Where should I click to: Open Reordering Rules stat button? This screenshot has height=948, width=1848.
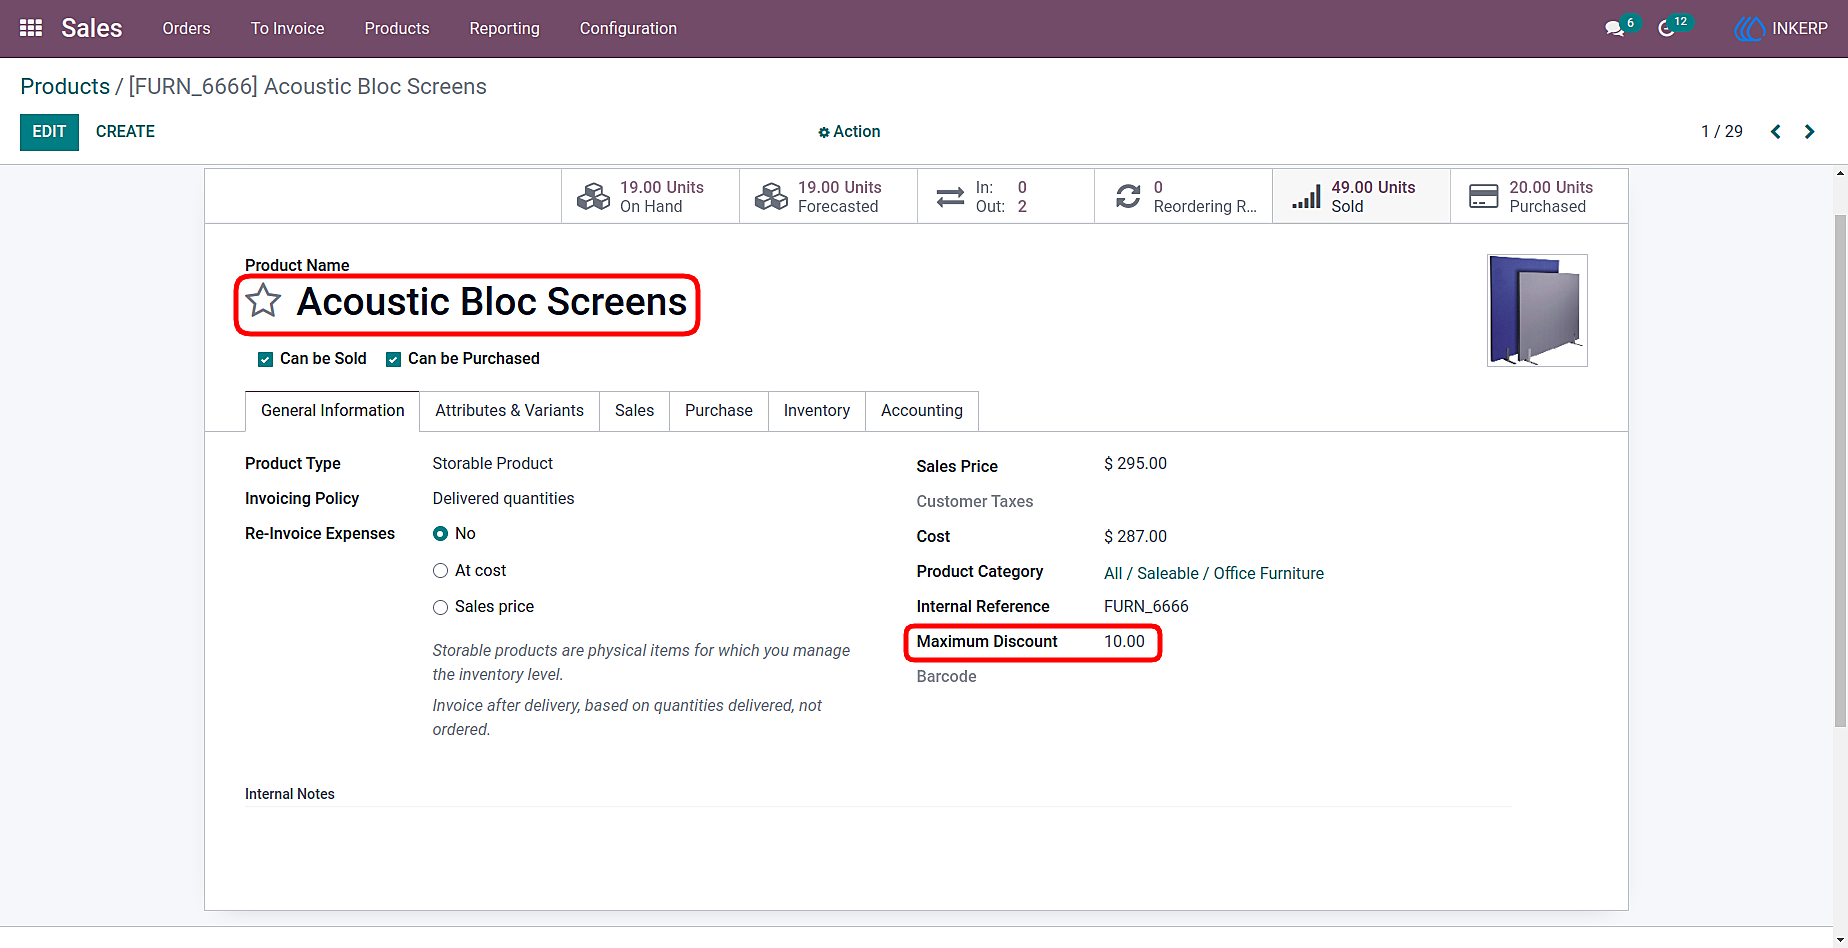(x=1184, y=196)
